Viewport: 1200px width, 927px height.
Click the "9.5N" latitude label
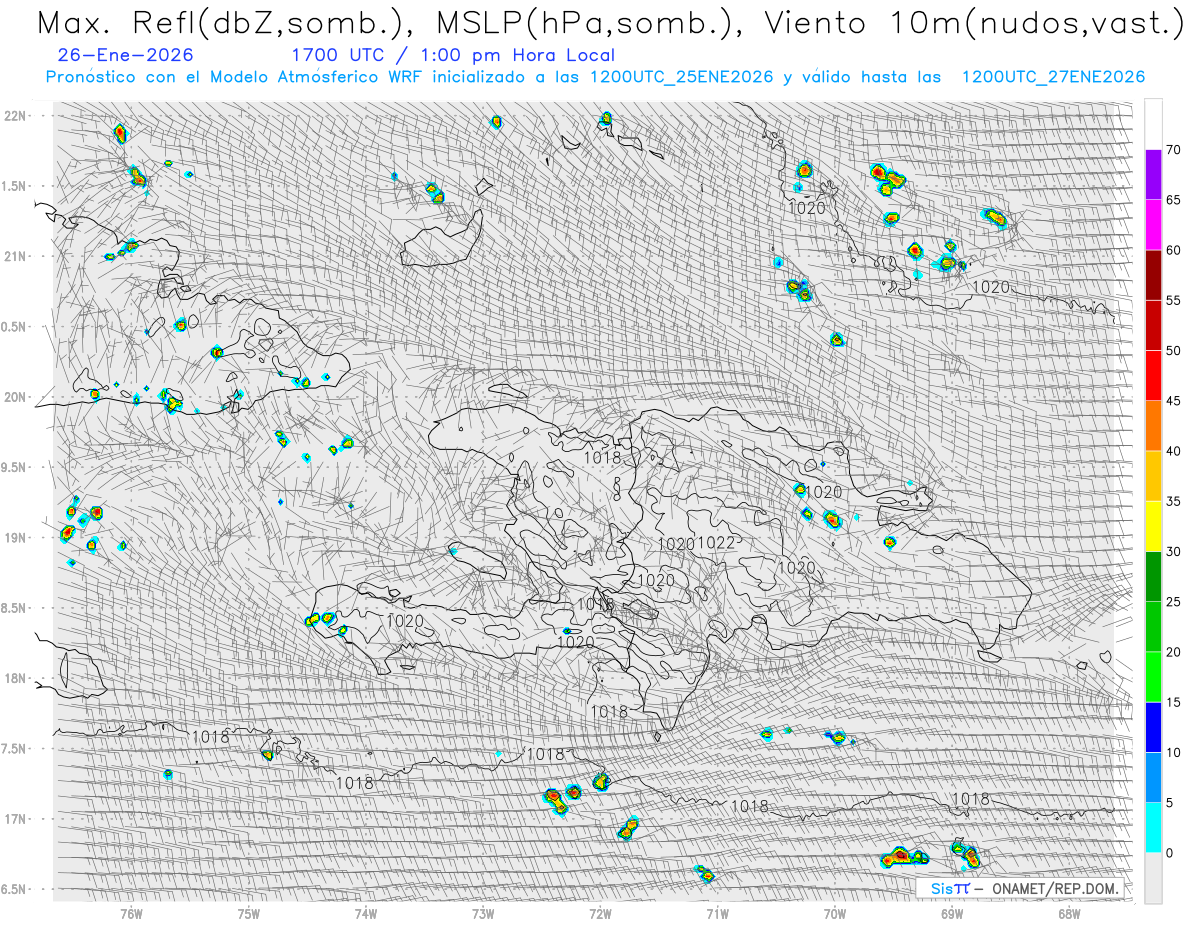tap(15, 468)
